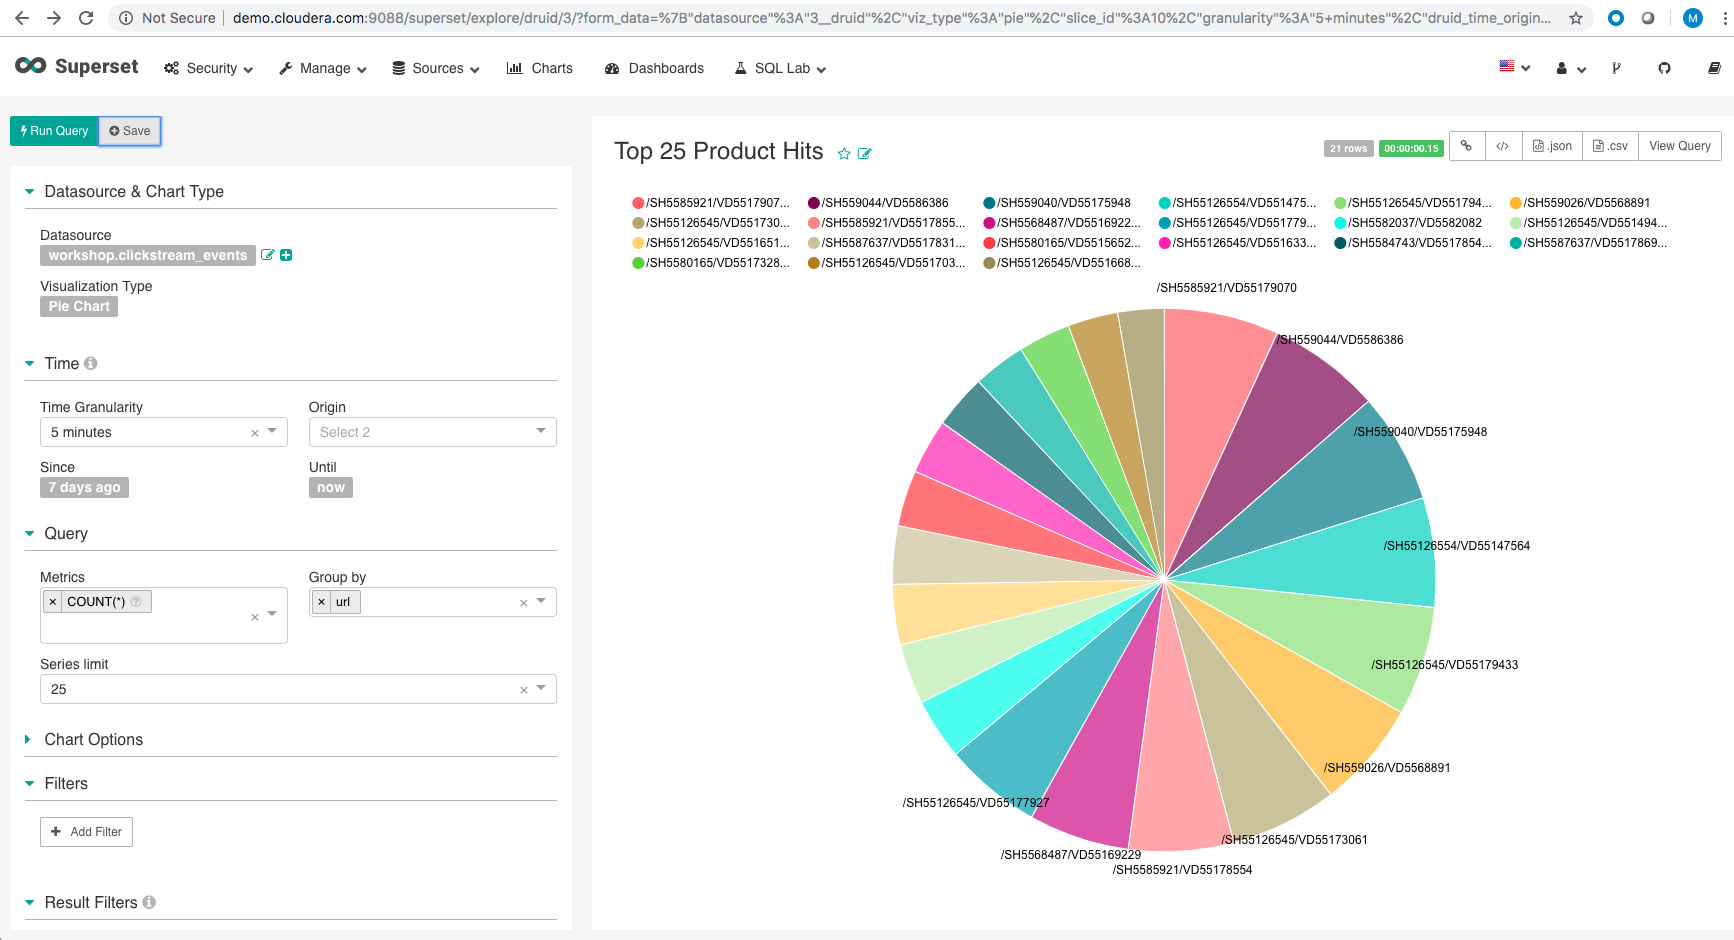This screenshot has height=940, width=1734.
Task: Copy the short link via chain icon
Action: [1466, 146]
